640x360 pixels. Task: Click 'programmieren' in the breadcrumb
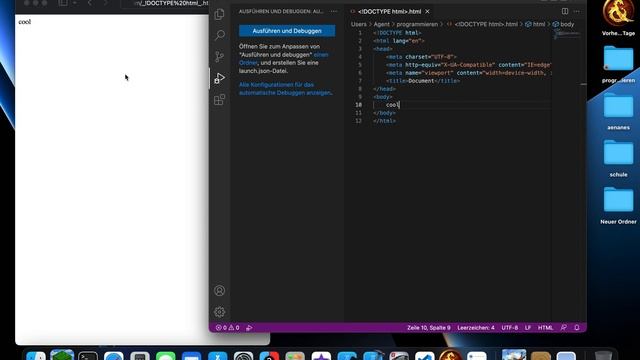[x=417, y=24]
